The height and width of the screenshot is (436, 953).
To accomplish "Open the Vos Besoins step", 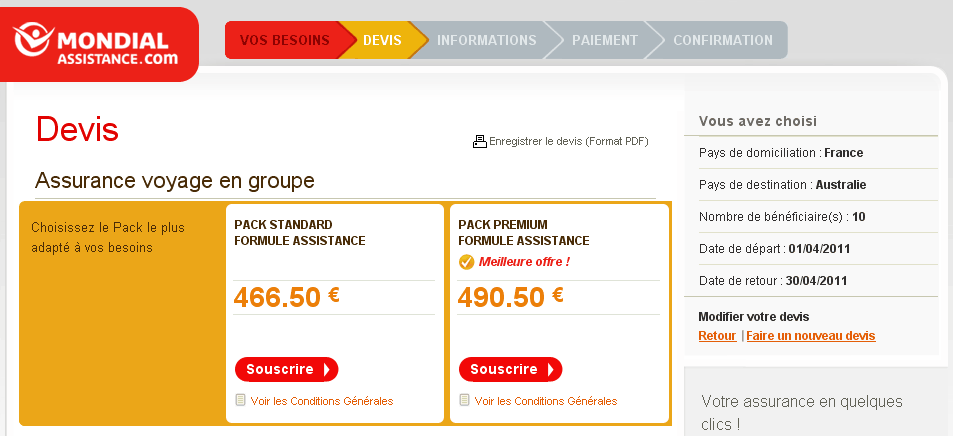I will pos(284,40).
